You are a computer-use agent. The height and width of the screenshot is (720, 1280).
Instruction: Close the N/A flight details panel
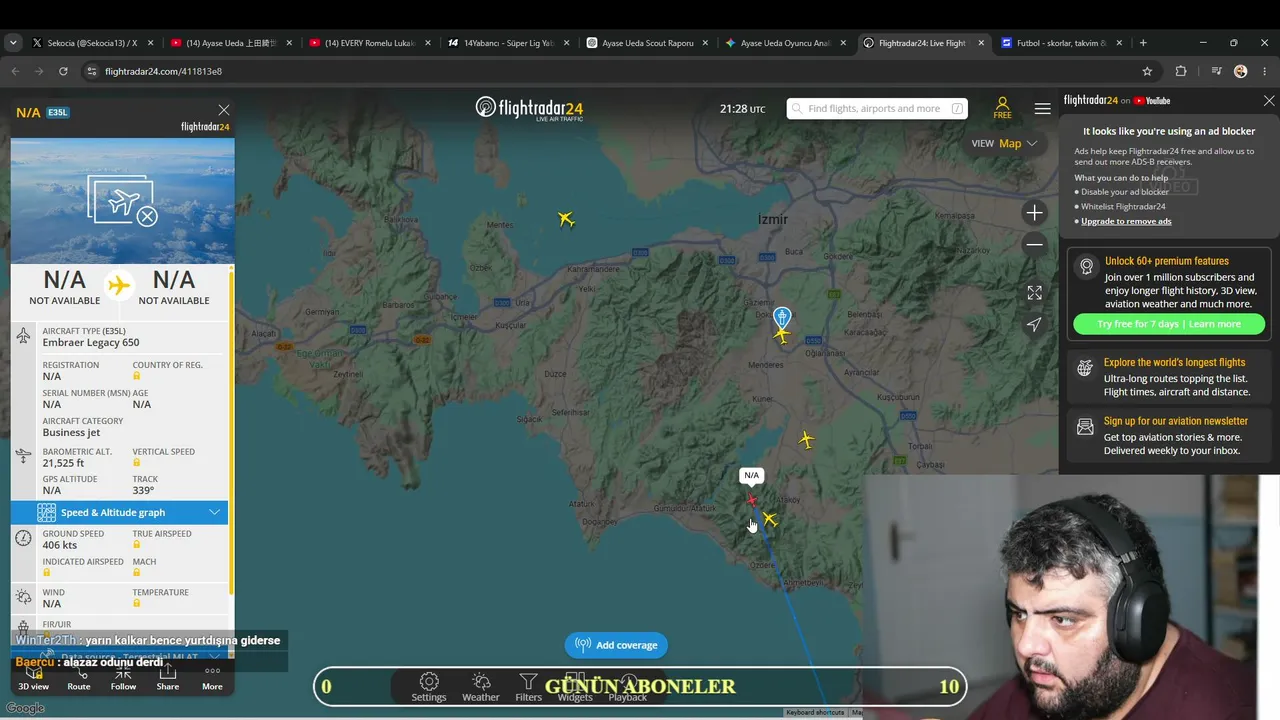pyautogui.click(x=224, y=110)
